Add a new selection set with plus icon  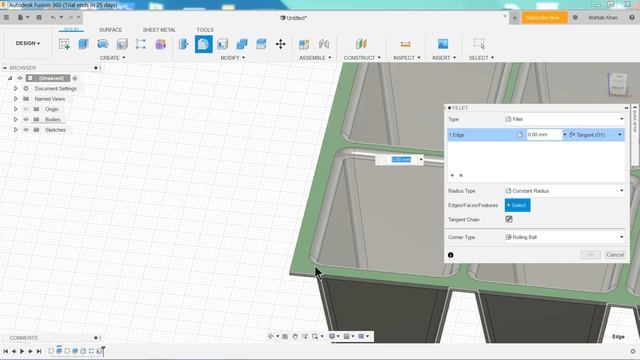(452, 175)
